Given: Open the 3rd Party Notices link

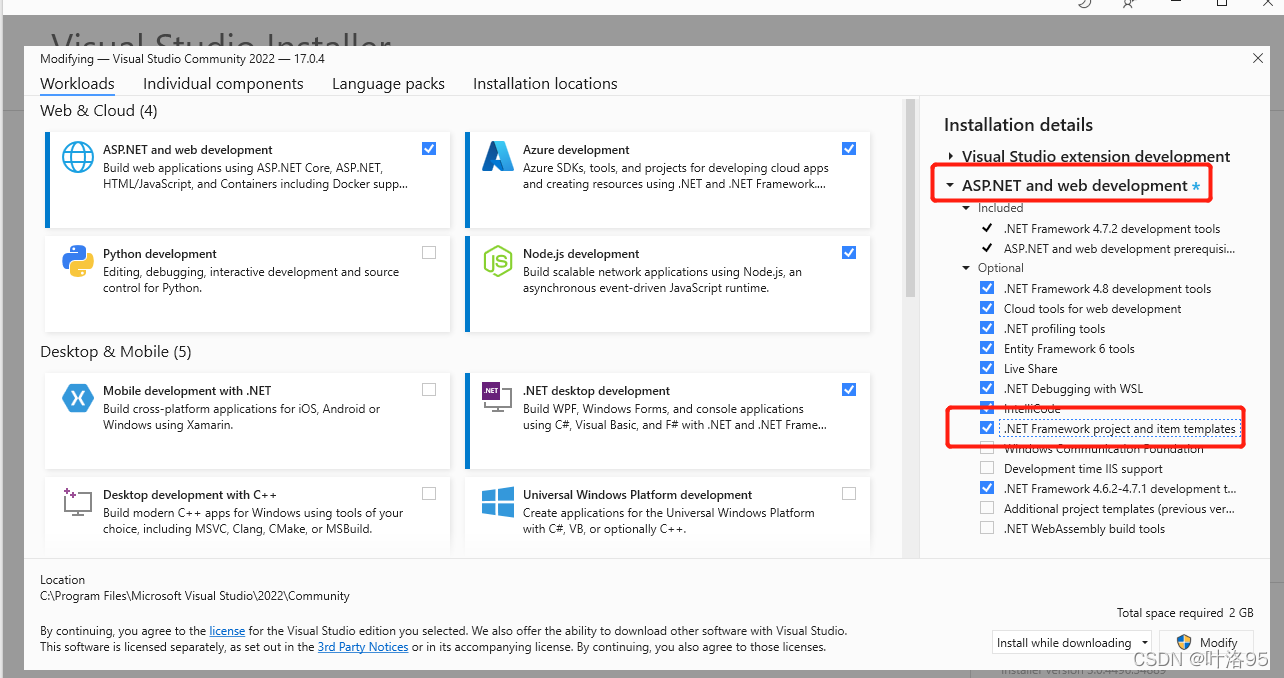Looking at the screenshot, I should (x=363, y=647).
